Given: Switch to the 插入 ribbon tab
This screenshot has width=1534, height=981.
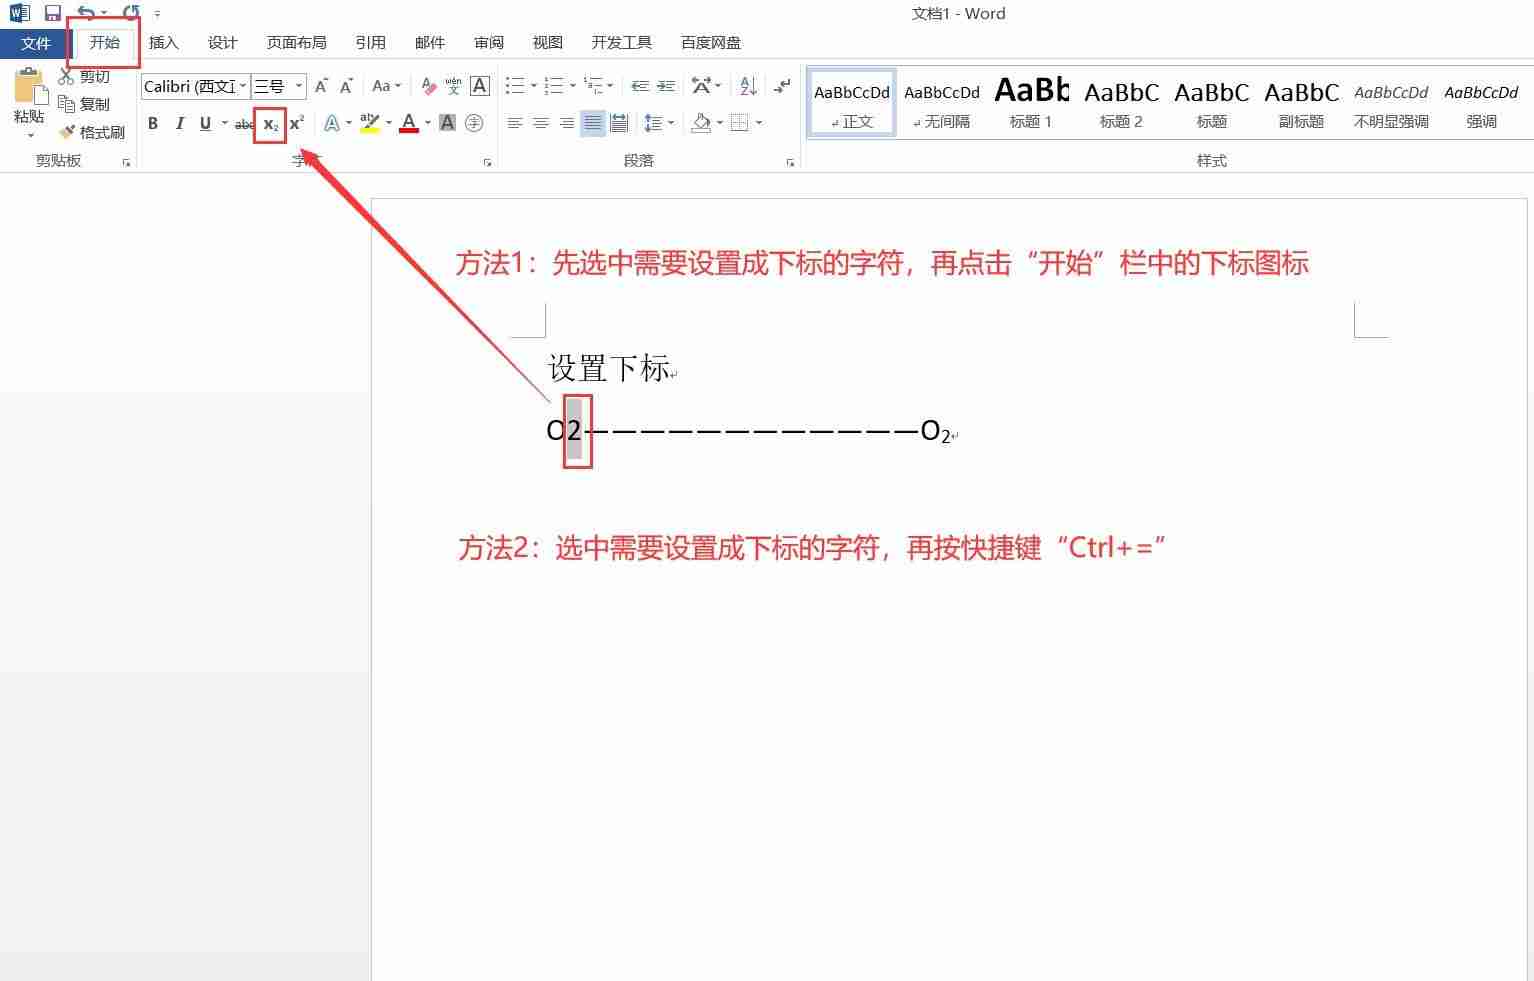Looking at the screenshot, I should [163, 42].
